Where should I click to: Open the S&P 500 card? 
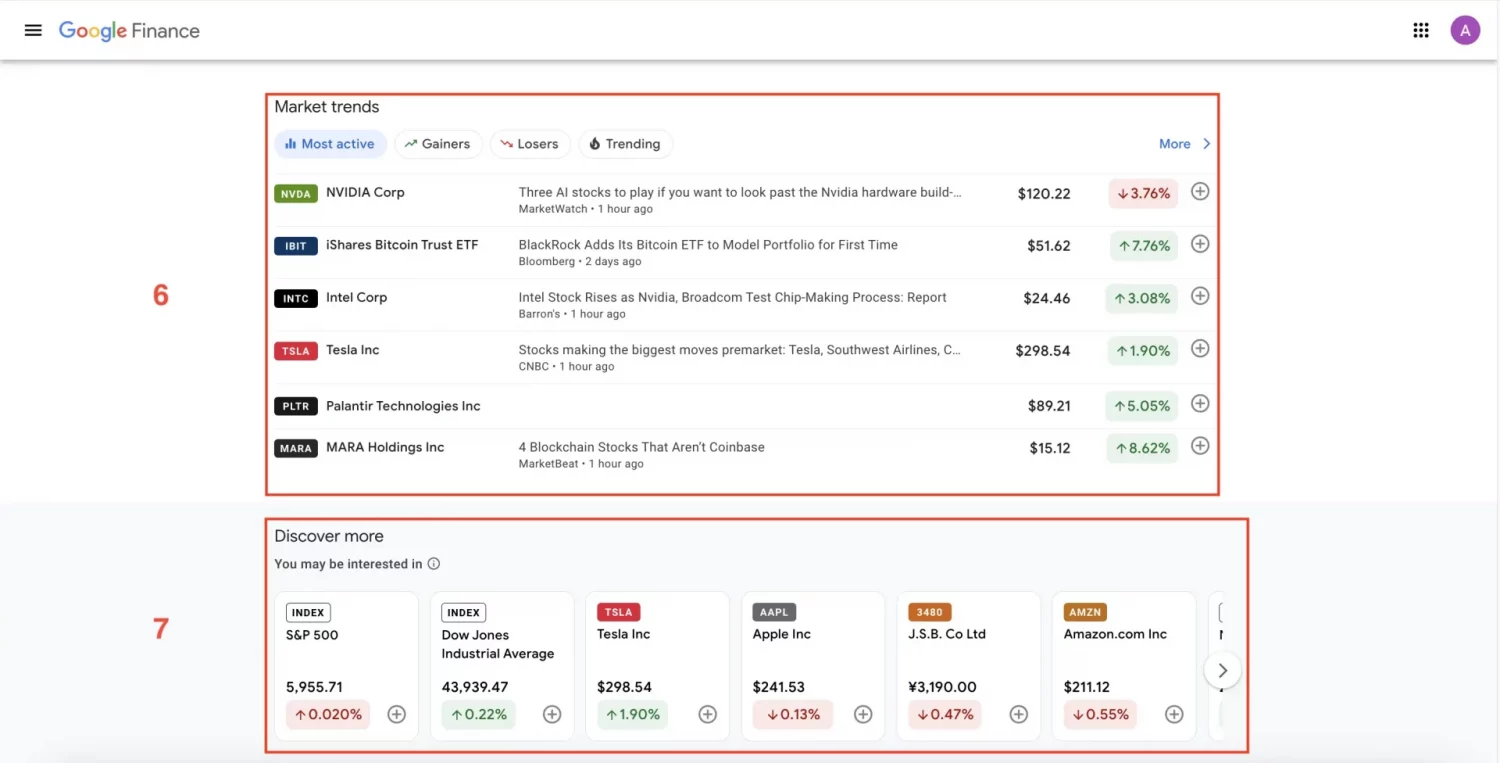pos(347,666)
